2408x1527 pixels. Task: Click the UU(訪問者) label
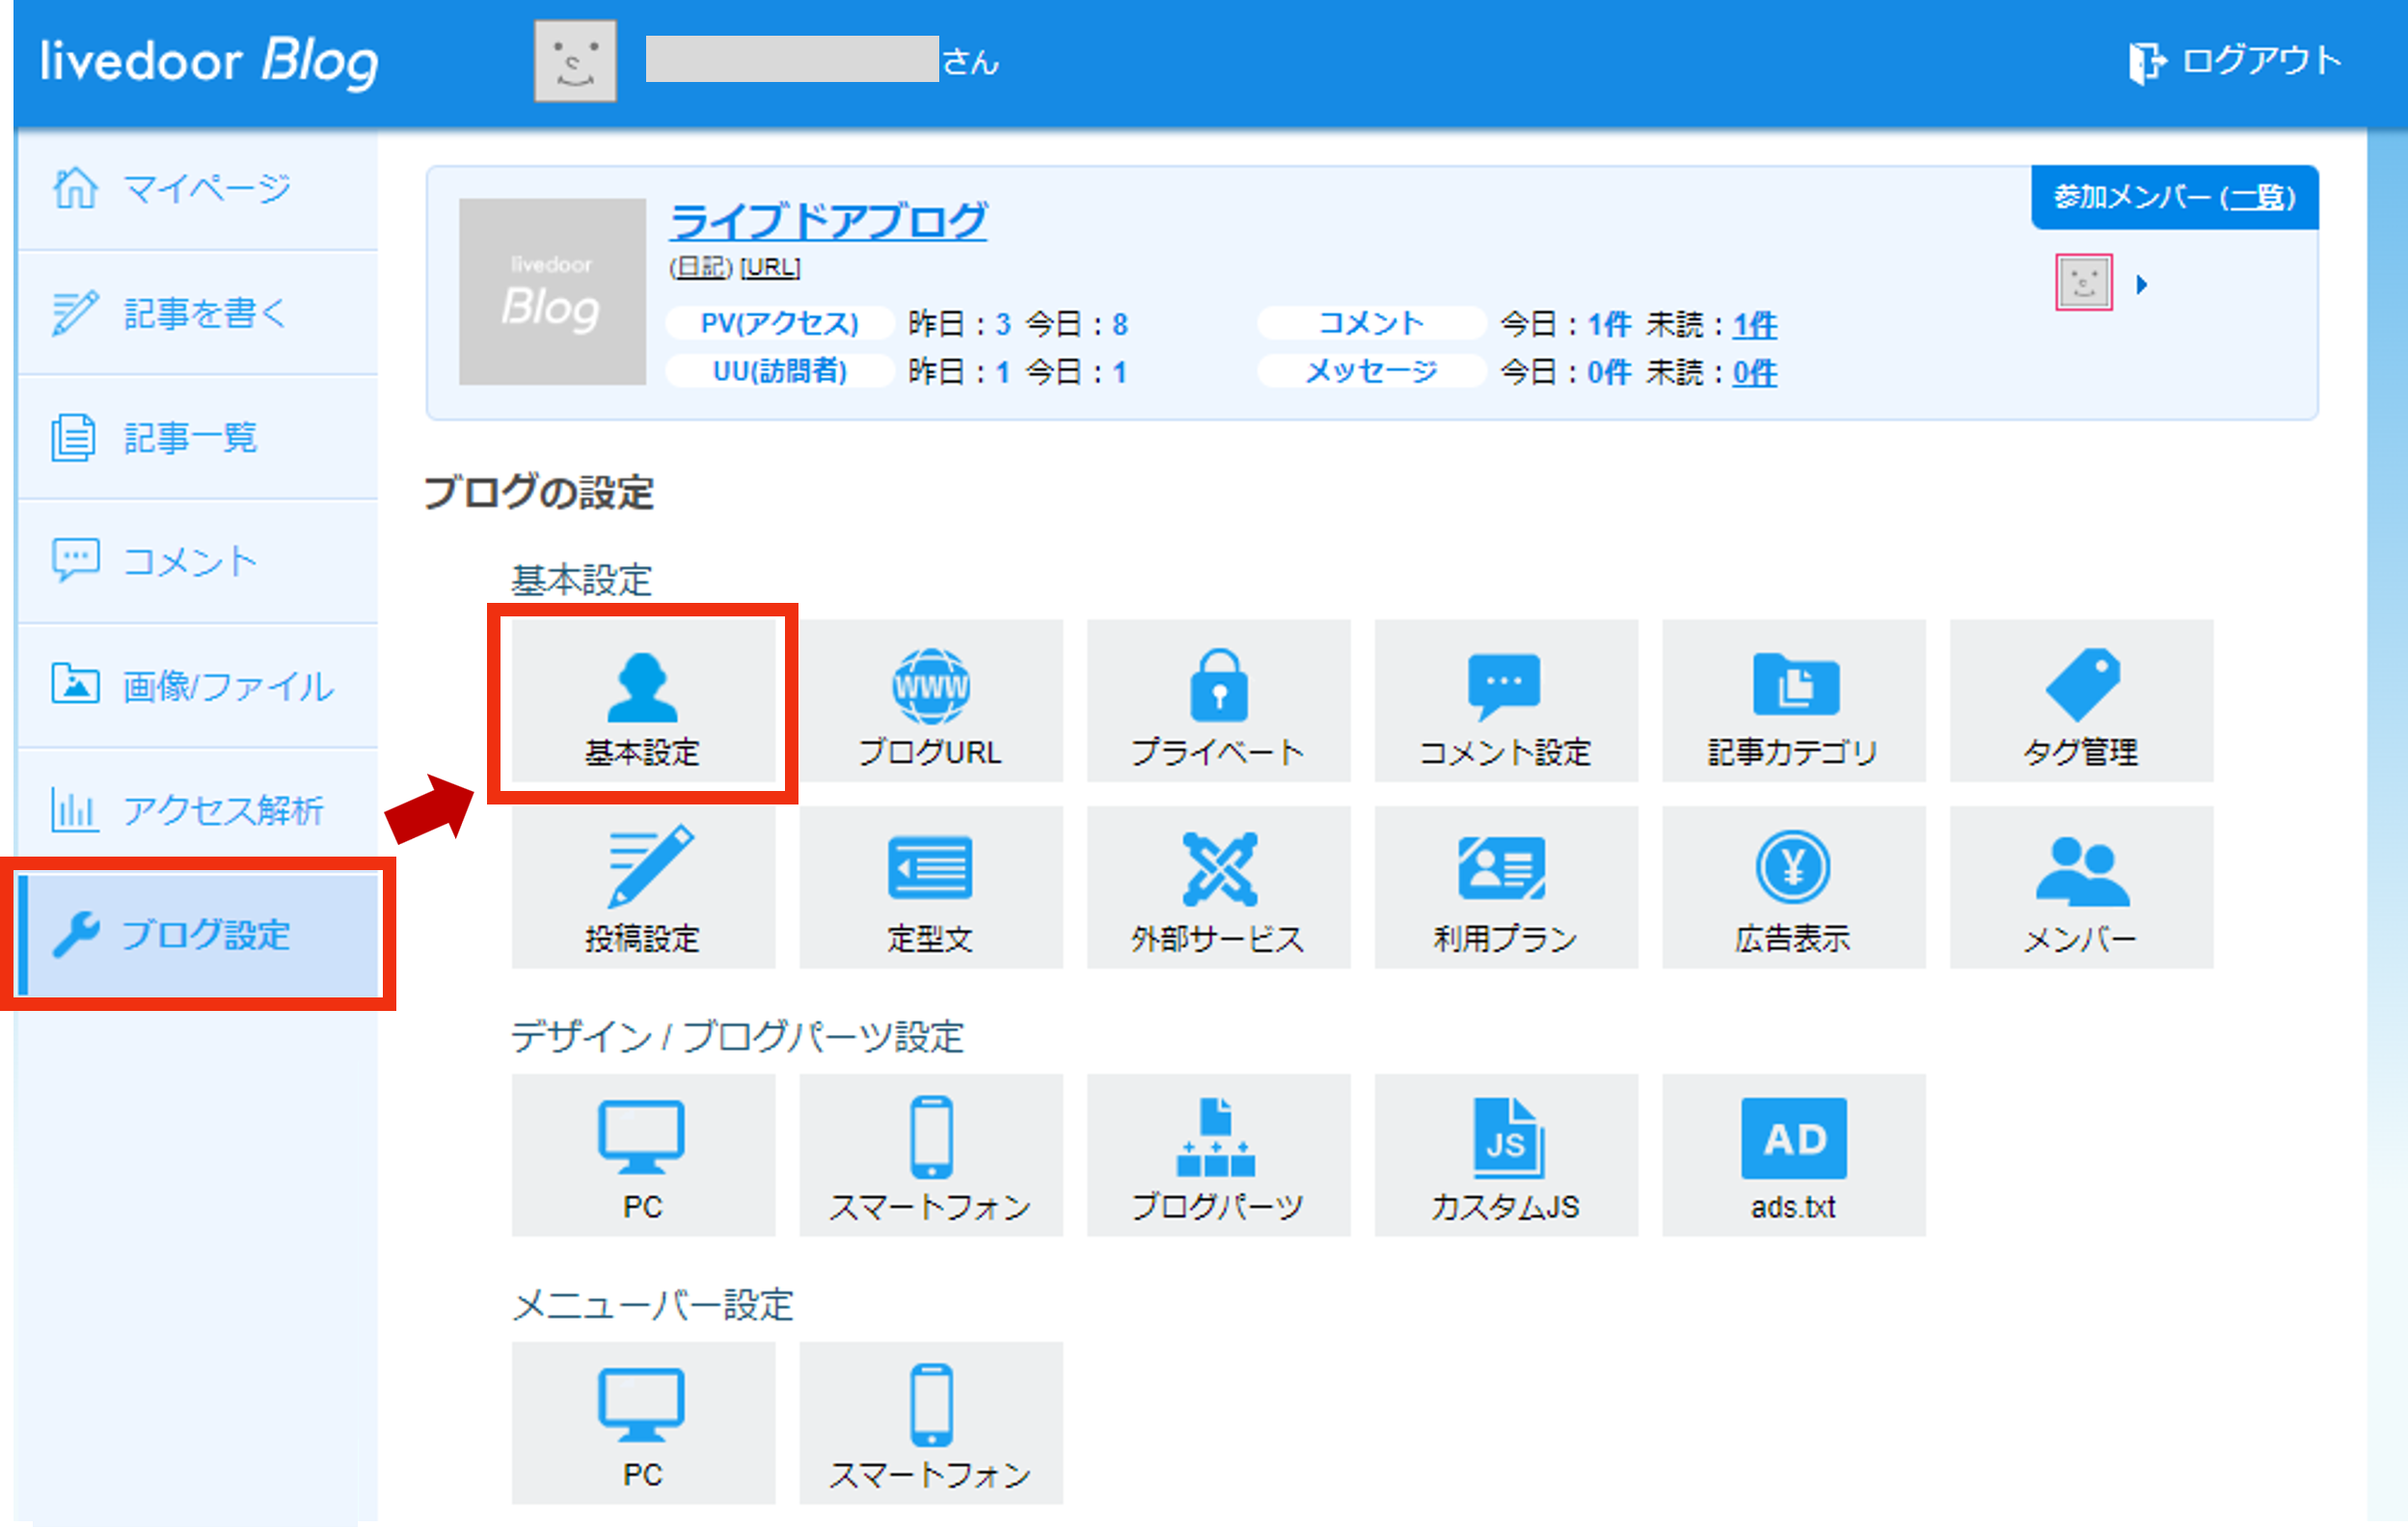click(x=780, y=372)
